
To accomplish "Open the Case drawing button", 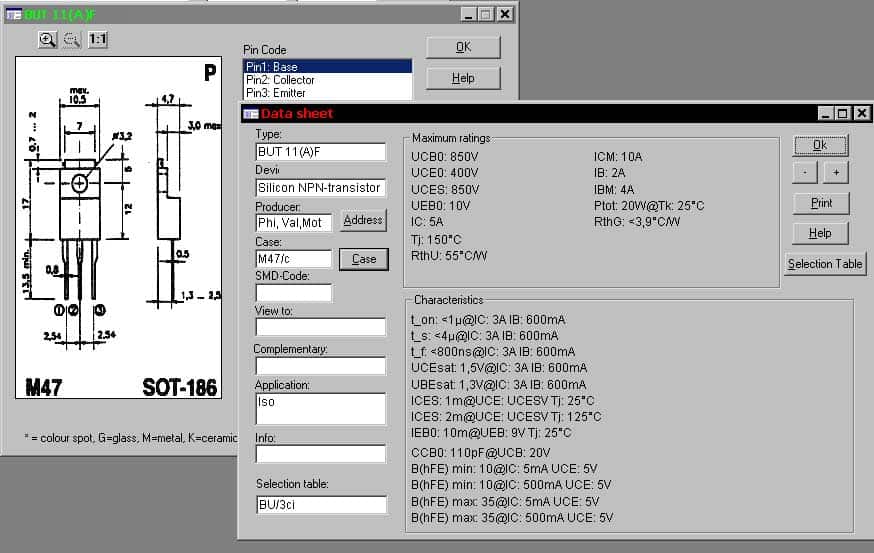I will coord(364,259).
